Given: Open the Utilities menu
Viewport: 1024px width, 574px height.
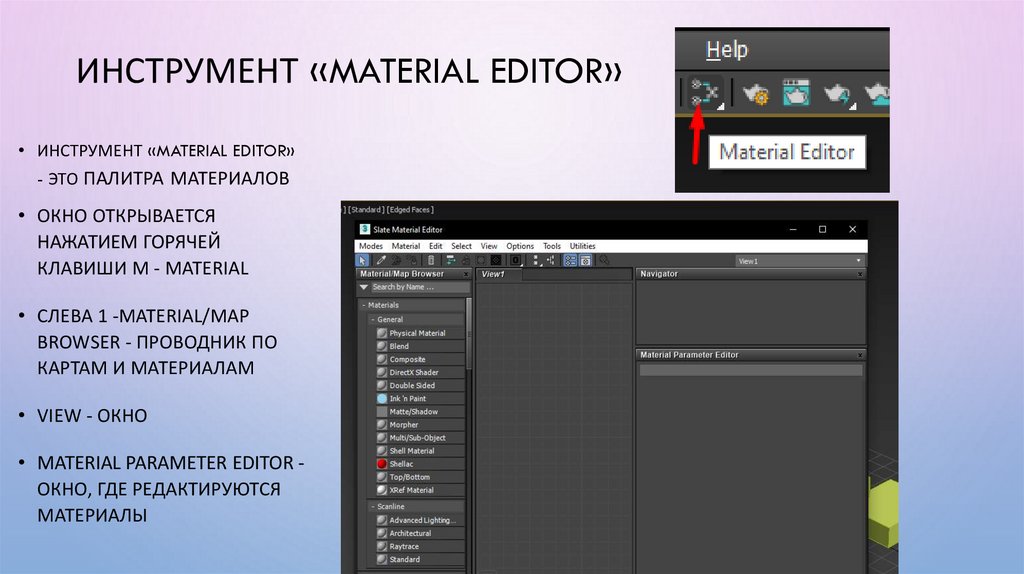Looking at the screenshot, I should click(x=582, y=246).
